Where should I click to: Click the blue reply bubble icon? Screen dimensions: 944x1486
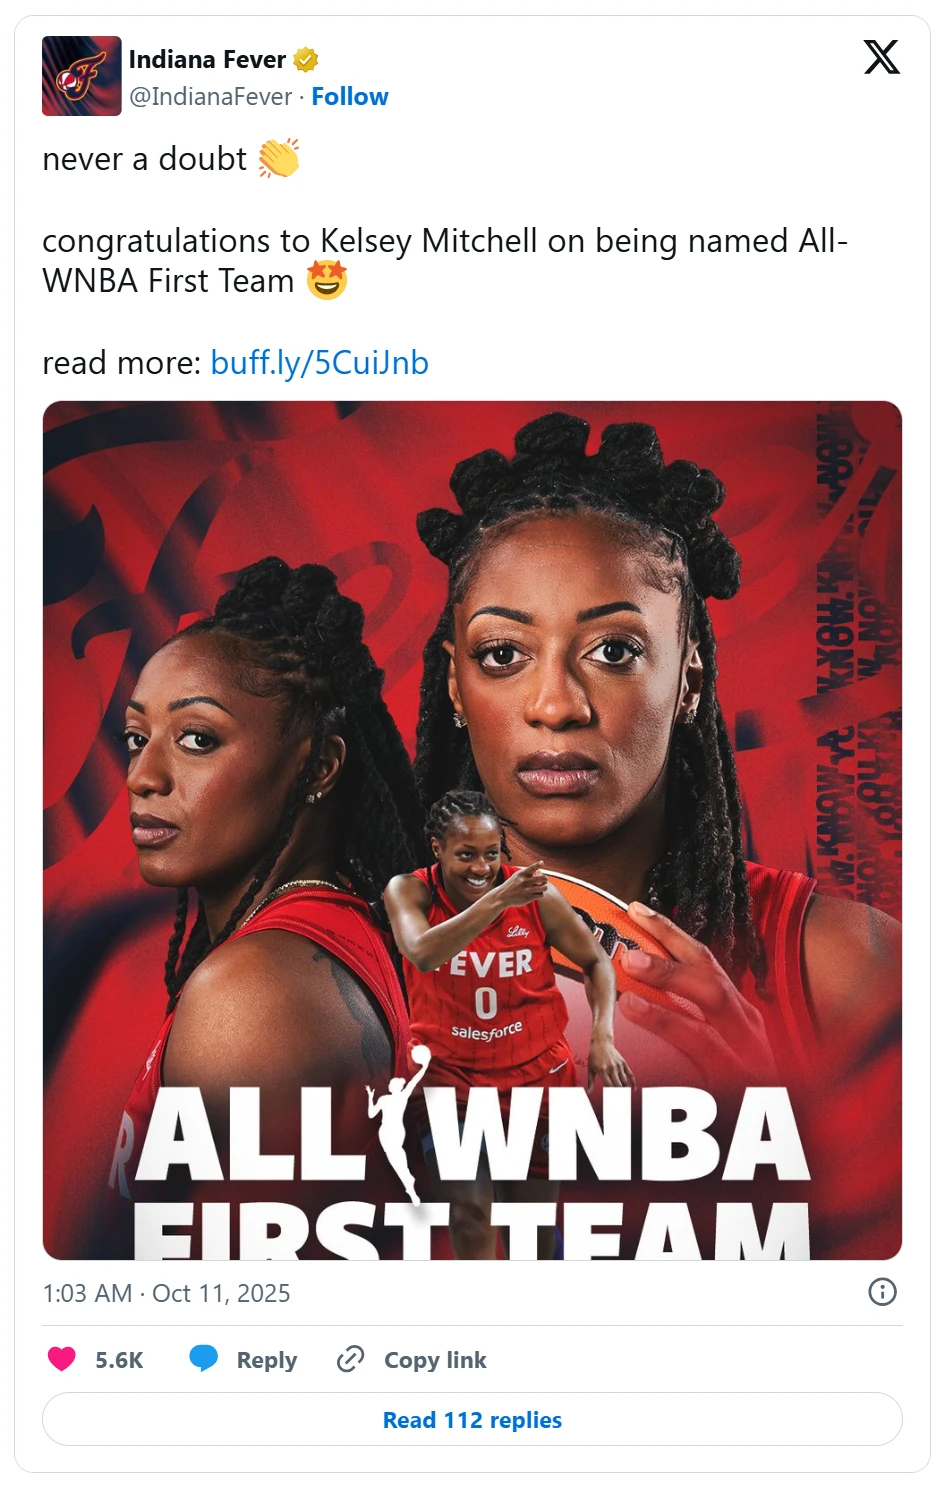pyautogui.click(x=204, y=1359)
